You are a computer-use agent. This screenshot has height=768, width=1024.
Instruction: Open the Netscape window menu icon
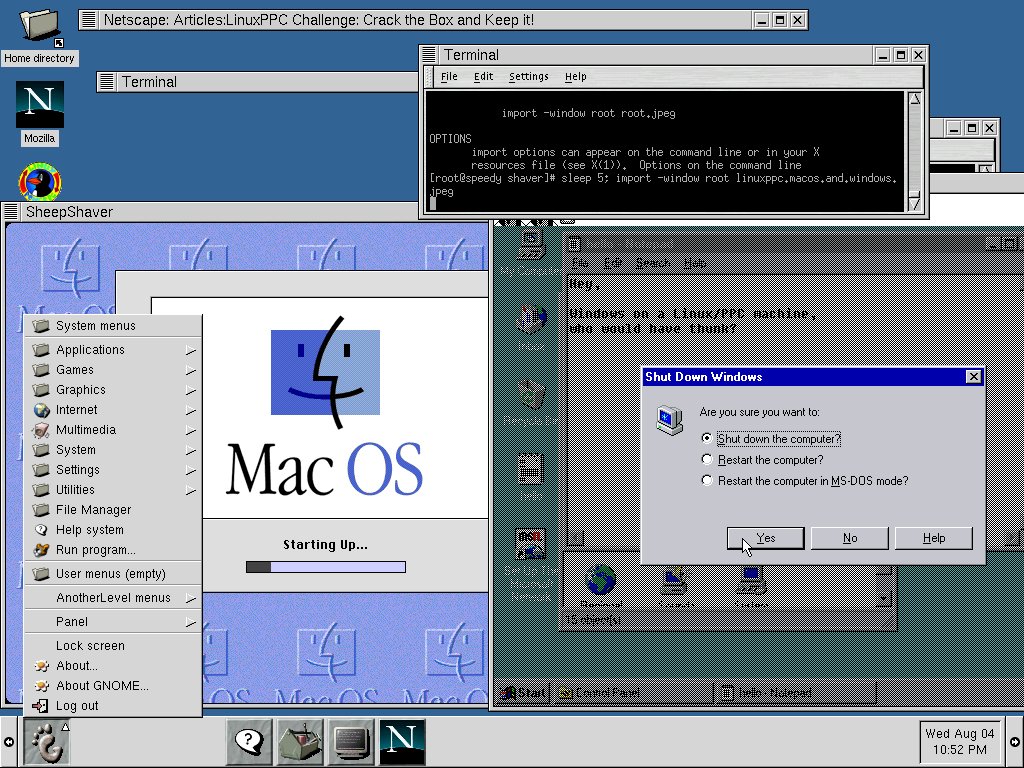coord(89,20)
